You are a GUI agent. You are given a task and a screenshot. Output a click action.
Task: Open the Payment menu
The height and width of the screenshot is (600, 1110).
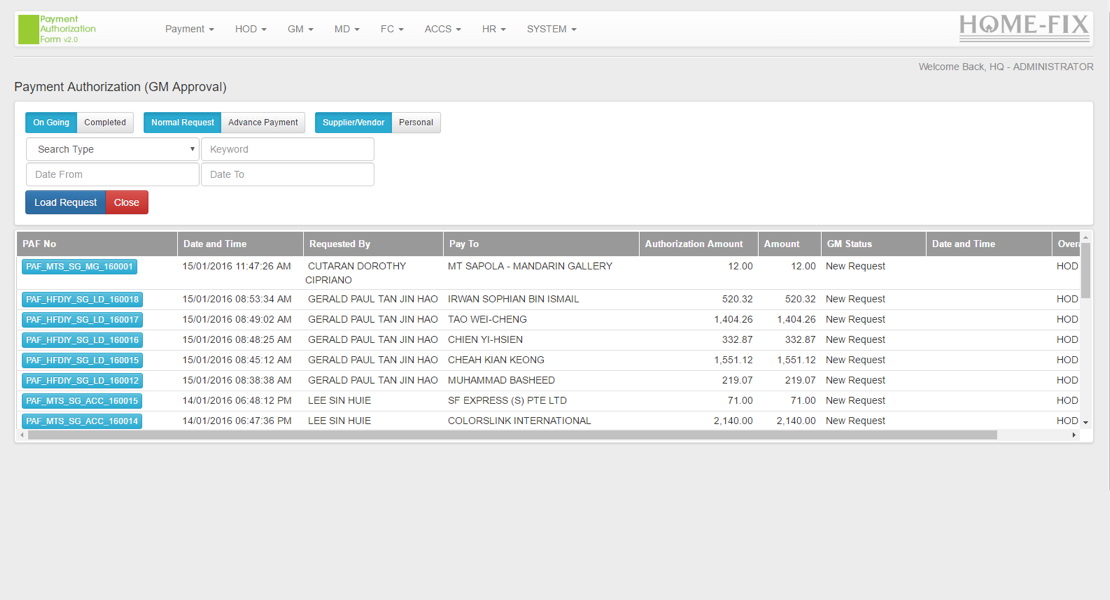[189, 29]
